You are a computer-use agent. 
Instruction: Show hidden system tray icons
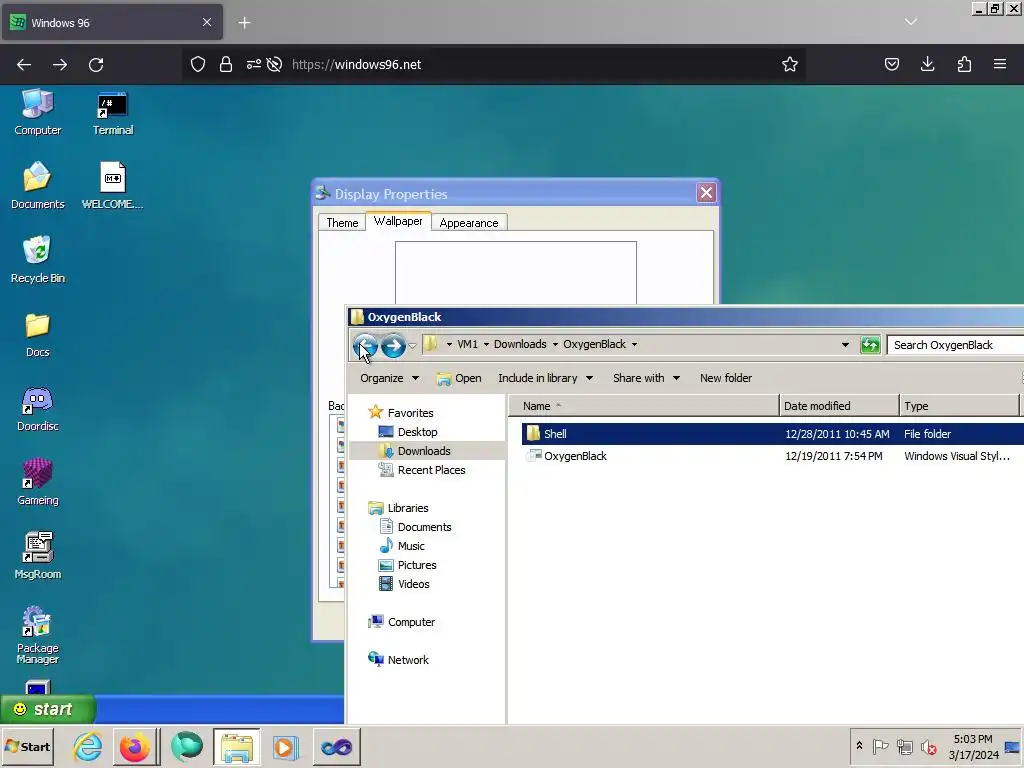859,746
